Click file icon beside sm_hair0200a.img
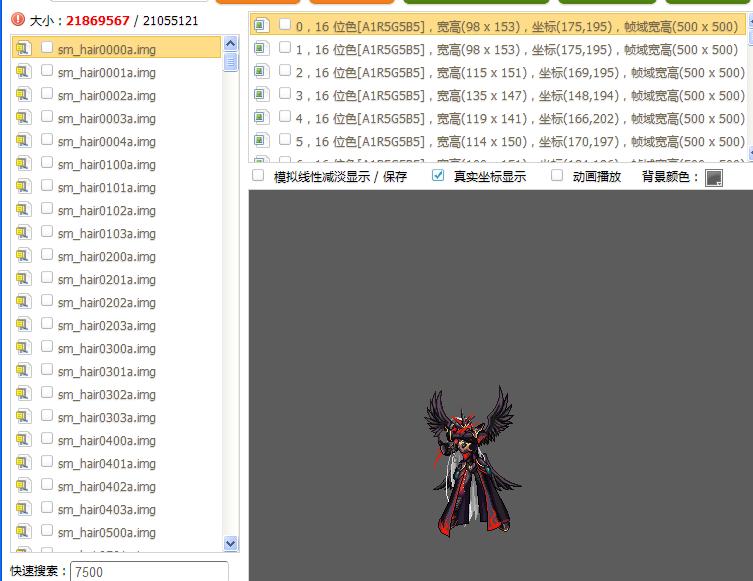 click(23, 255)
